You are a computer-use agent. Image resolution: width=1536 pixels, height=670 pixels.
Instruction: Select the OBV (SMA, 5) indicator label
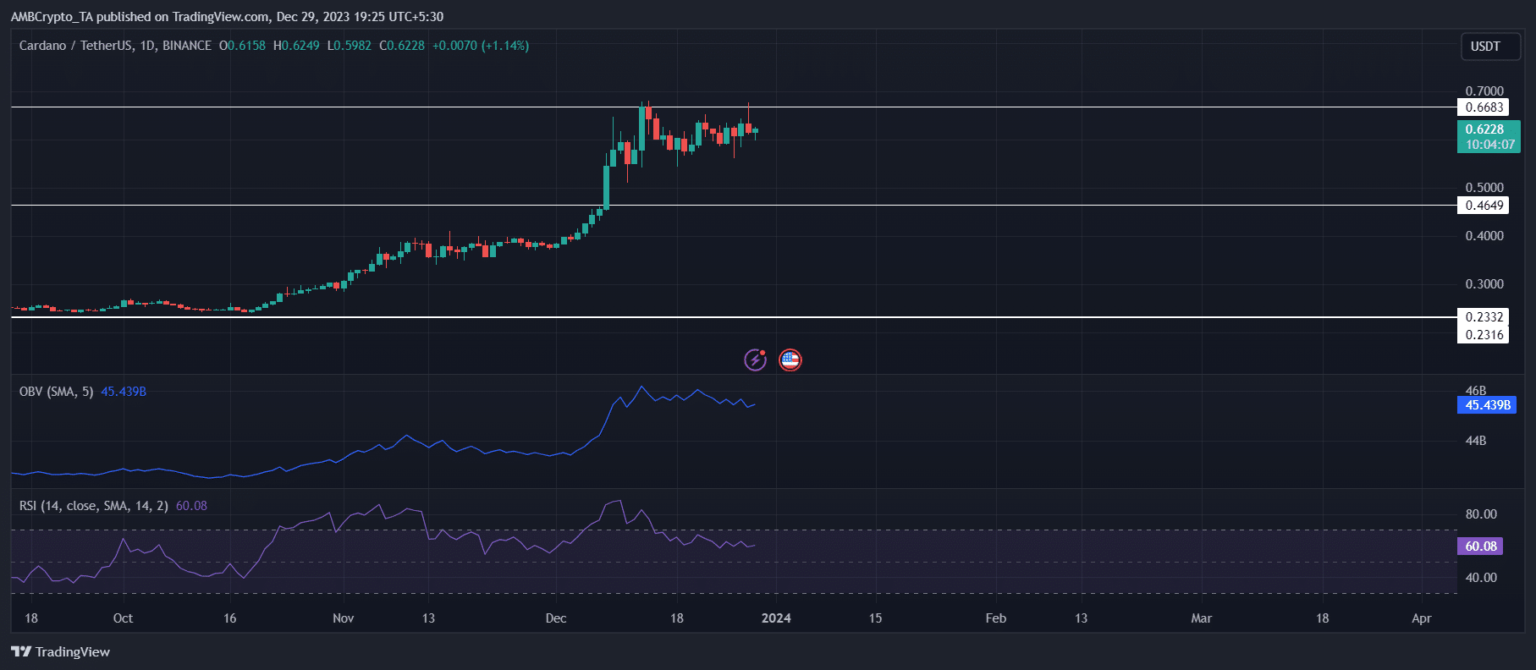56,391
